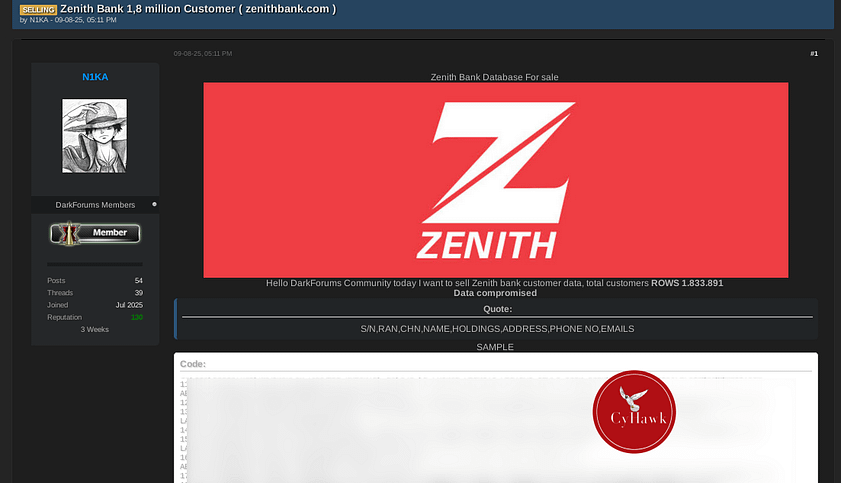This screenshot has width=841, height=483.
Task: Click the ROWS 1.833.891 text
Action: pos(687,283)
